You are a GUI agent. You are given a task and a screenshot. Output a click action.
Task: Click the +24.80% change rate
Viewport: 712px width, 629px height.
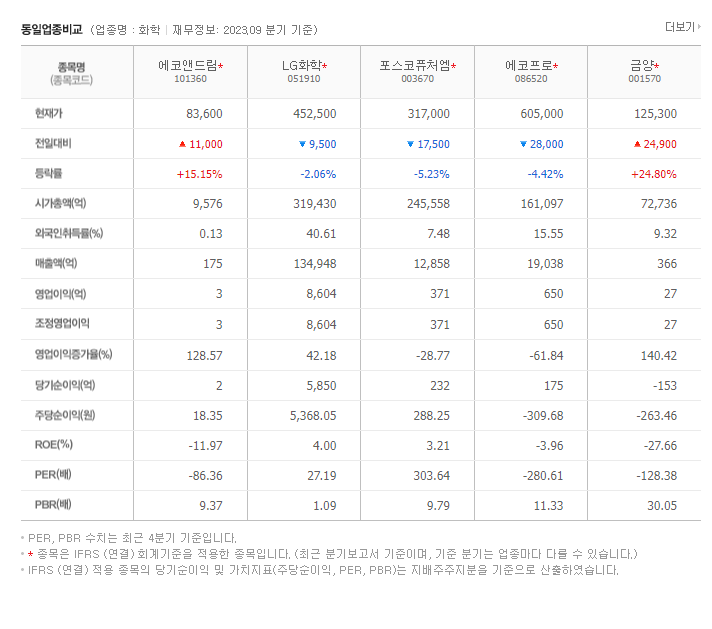click(654, 174)
